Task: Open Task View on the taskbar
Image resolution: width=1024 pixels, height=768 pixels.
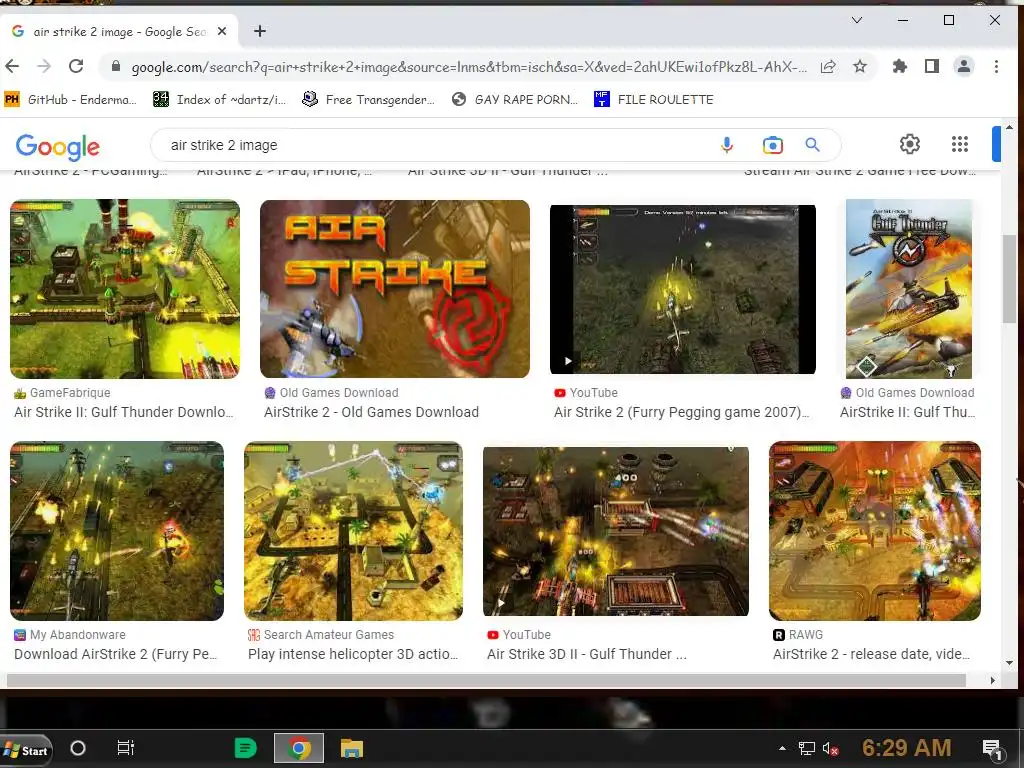Action: pyautogui.click(x=125, y=748)
